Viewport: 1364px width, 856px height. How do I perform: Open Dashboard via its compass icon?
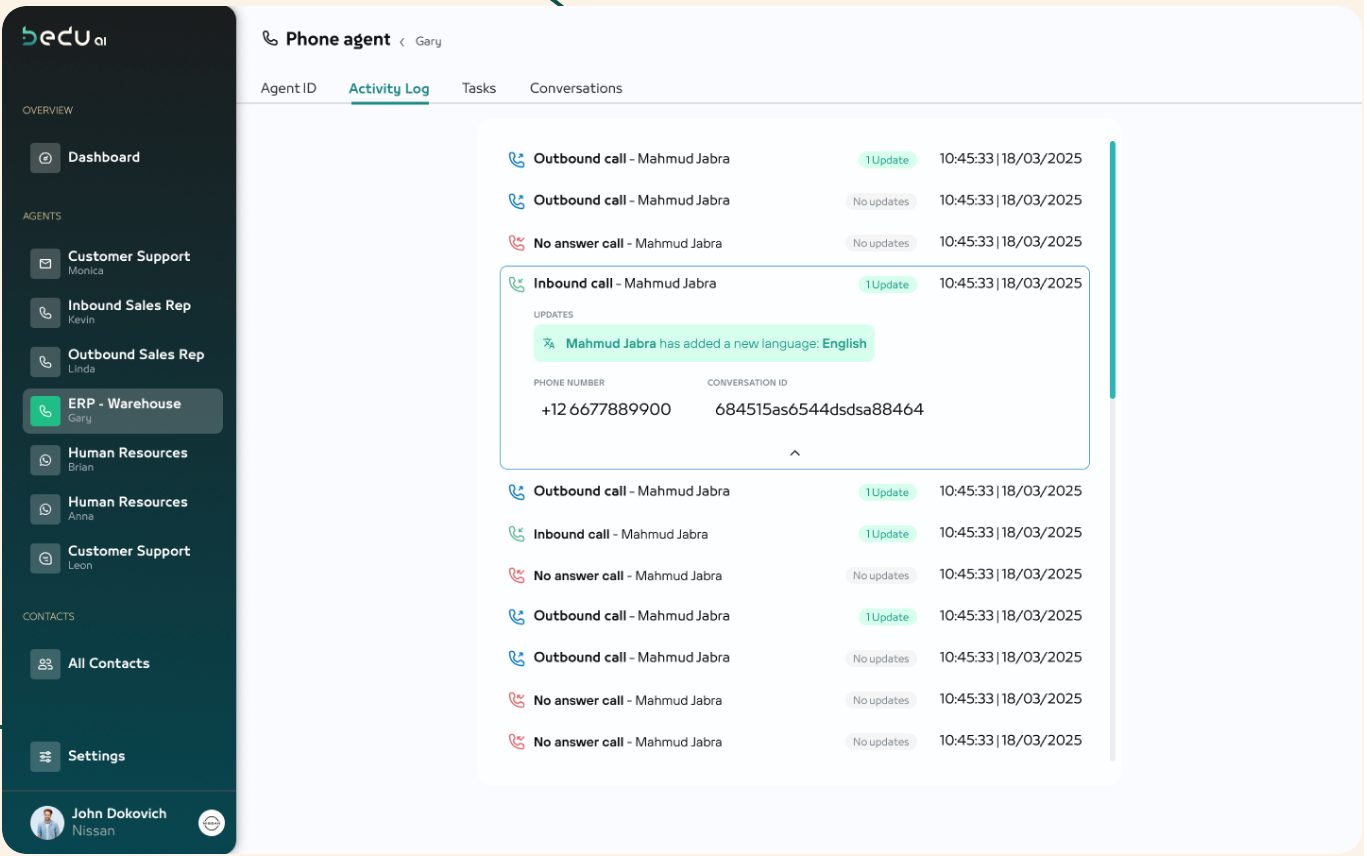point(45,158)
